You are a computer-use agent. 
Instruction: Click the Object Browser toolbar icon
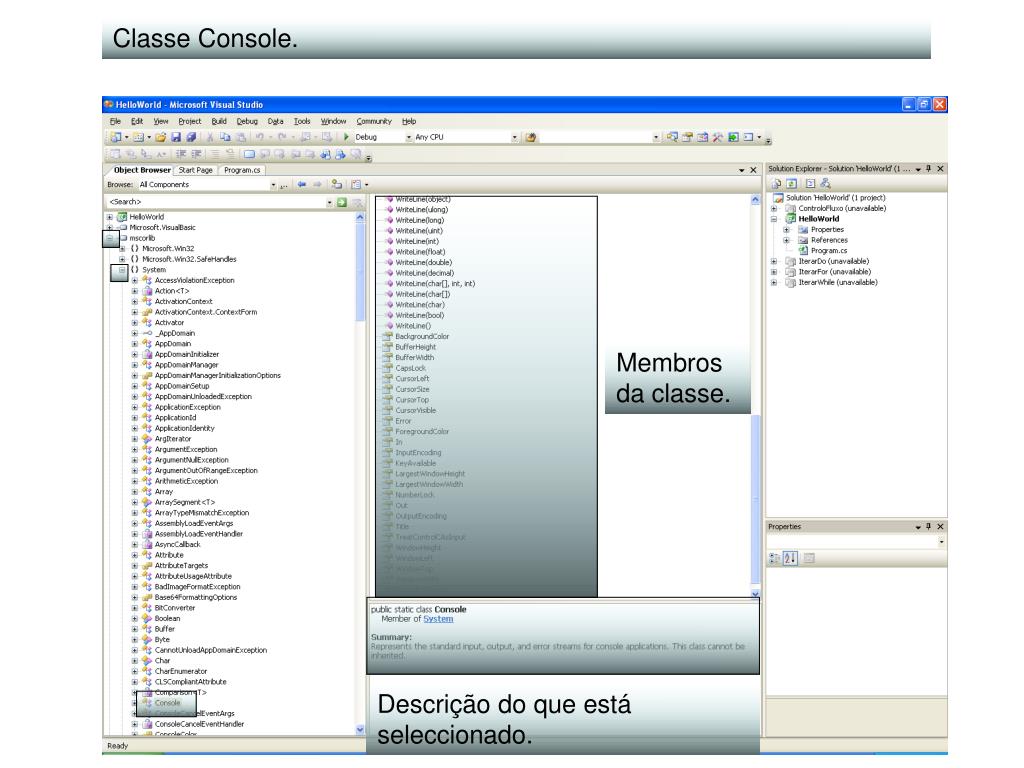click(703, 137)
